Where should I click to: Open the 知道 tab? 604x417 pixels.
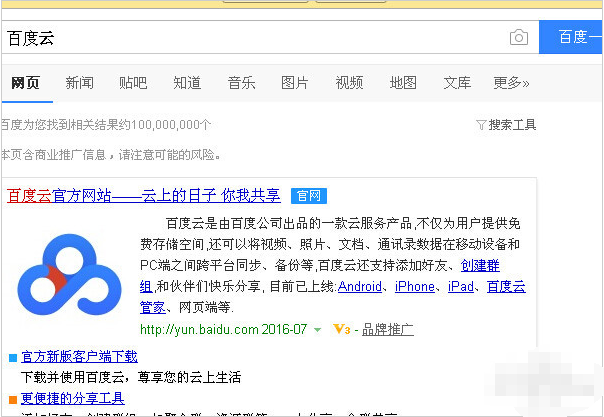(x=187, y=82)
